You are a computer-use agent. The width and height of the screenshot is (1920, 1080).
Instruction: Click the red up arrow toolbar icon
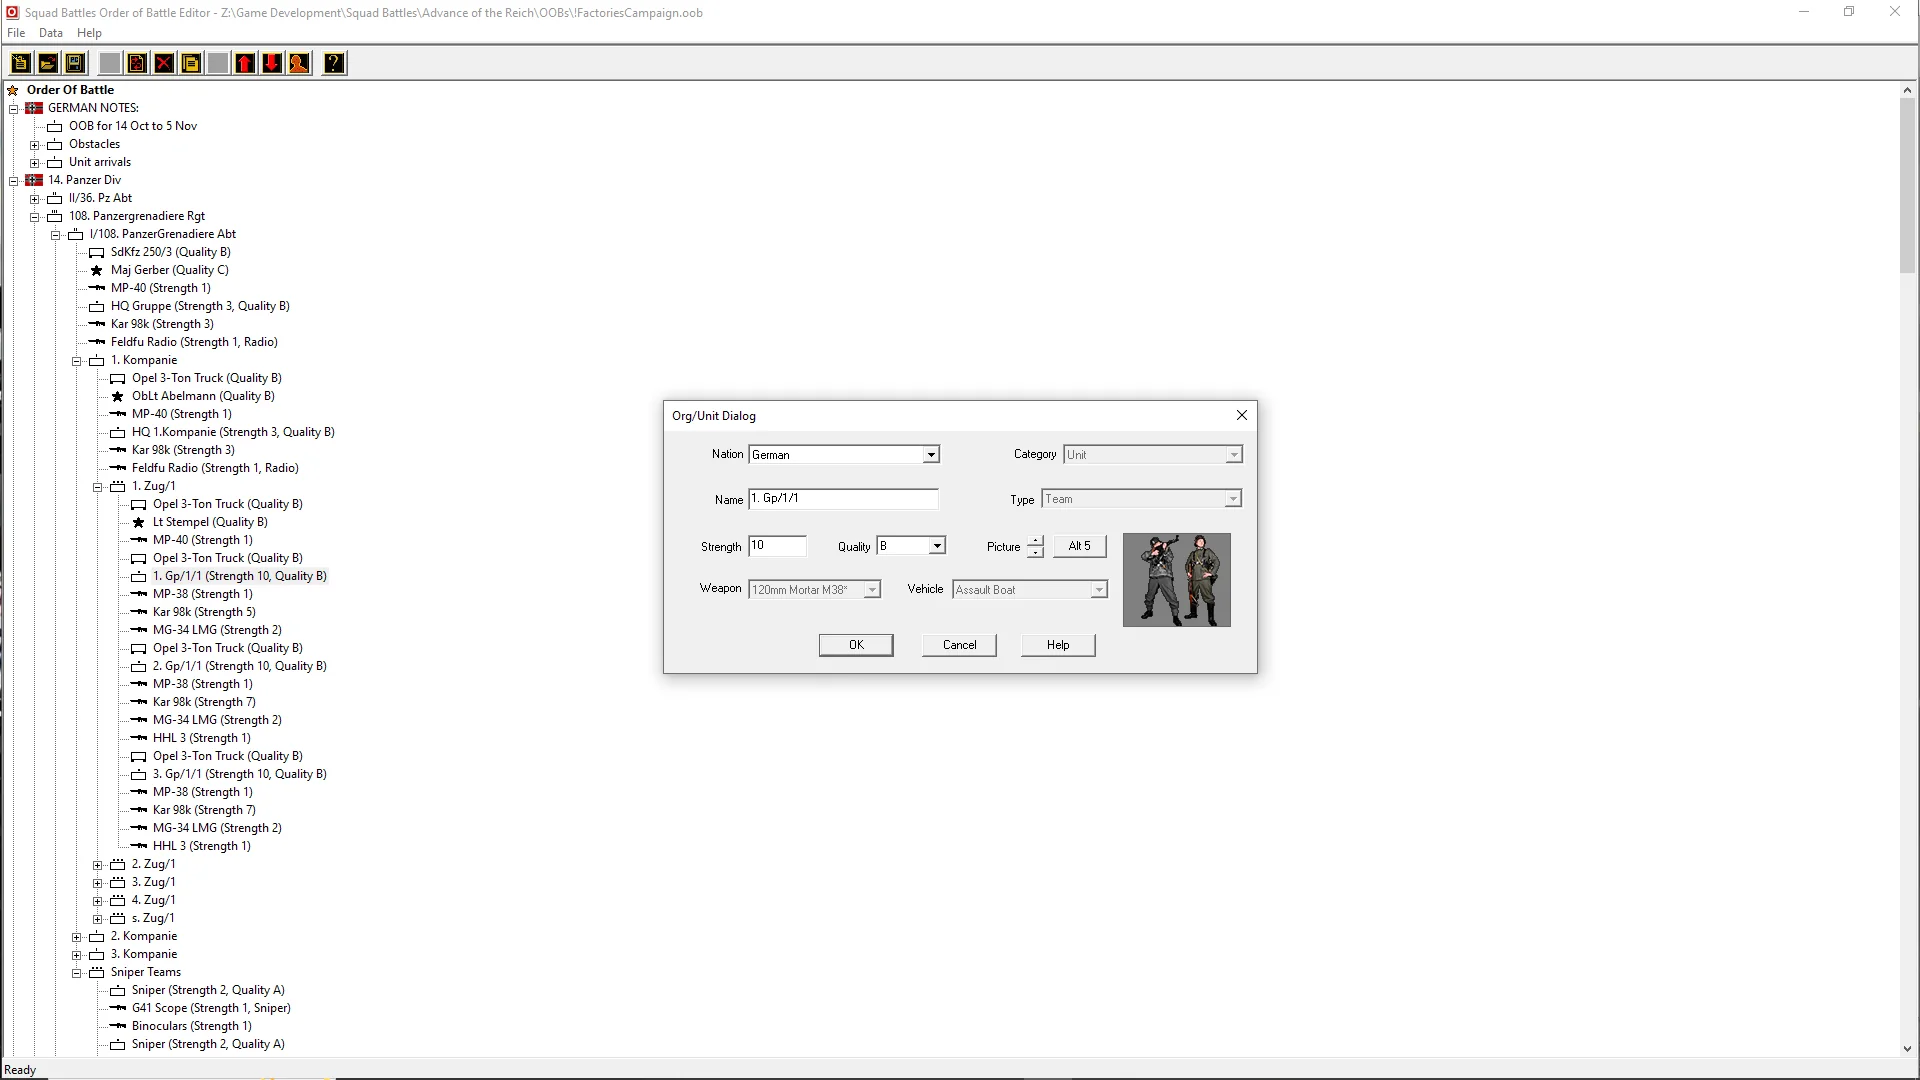click(245, 64)
